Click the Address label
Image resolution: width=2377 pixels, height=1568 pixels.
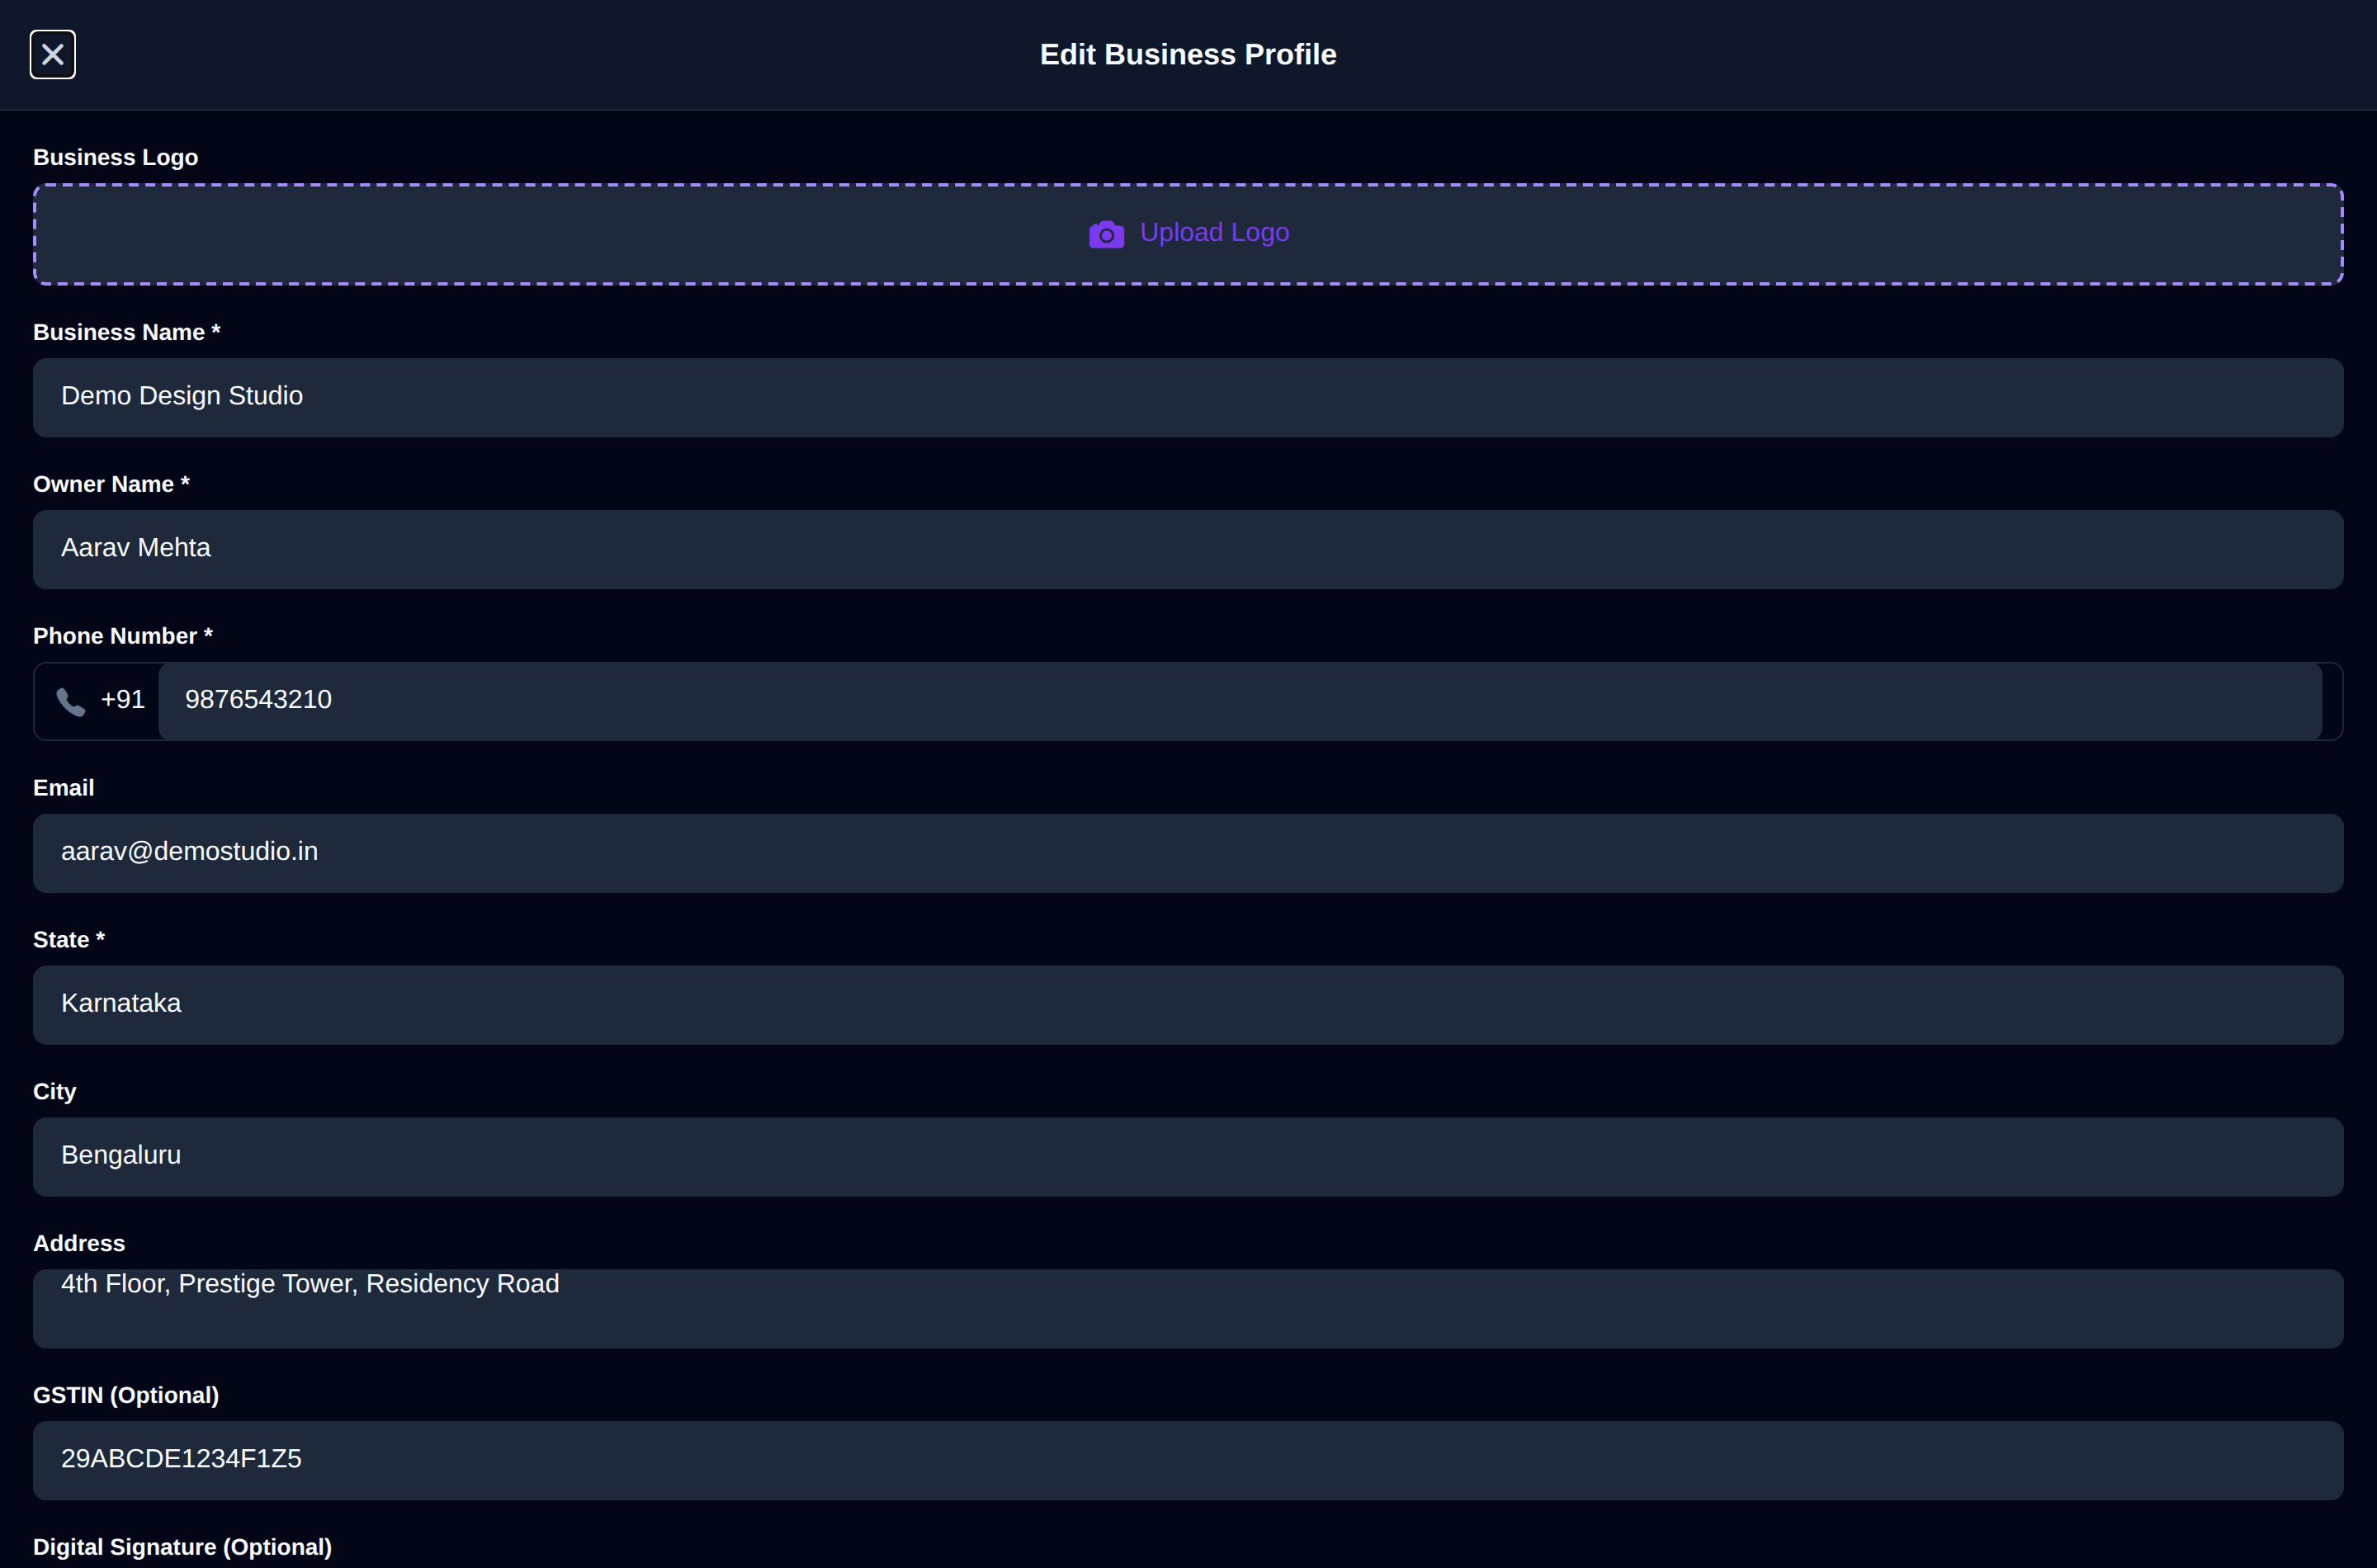click(x=79, y=1244)
